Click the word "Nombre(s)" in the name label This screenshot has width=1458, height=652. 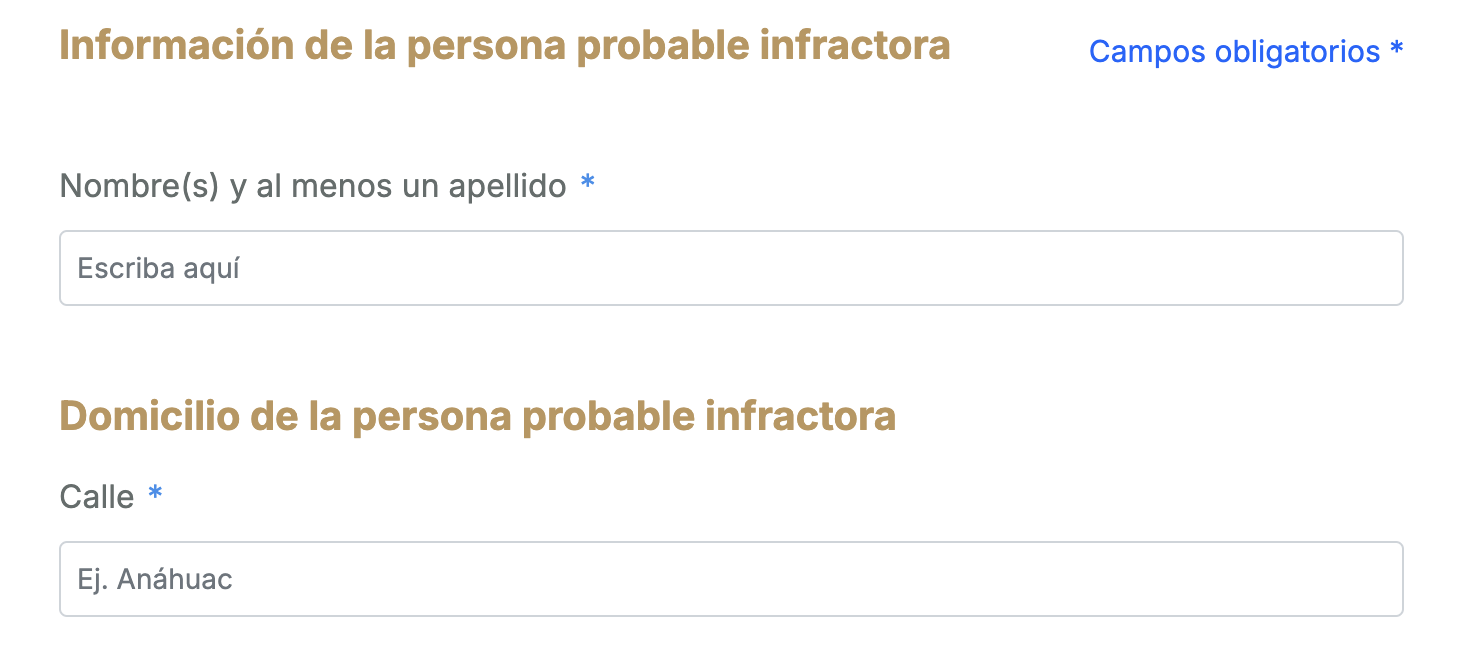[139, 185]
